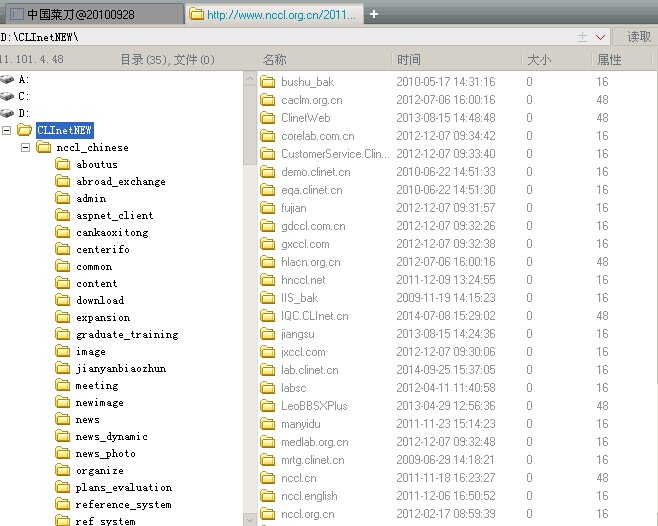Select the abroad_exchange tree folder
This screenshot has height=526, width=658.
click(121, 181)
